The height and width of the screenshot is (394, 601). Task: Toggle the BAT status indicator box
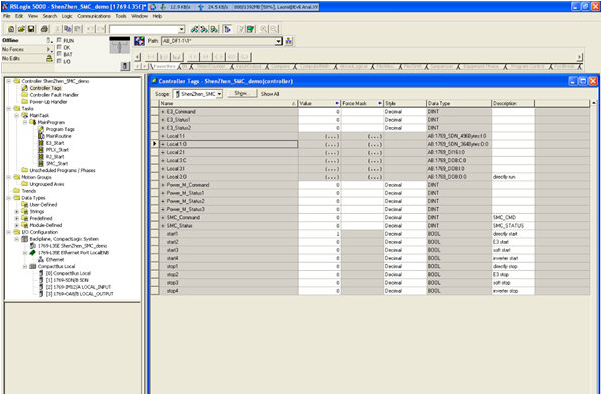coord(59,54)
